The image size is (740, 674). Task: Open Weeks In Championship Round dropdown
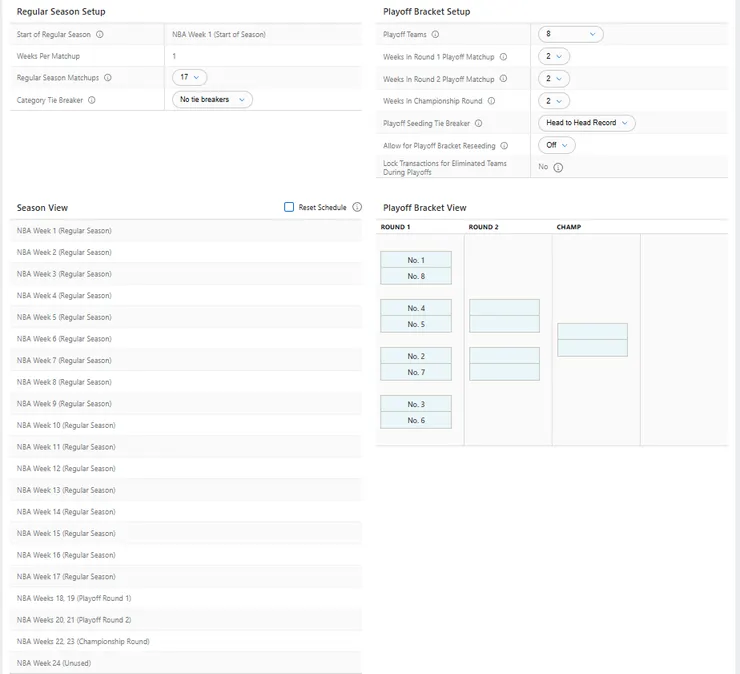click(554, 101)
